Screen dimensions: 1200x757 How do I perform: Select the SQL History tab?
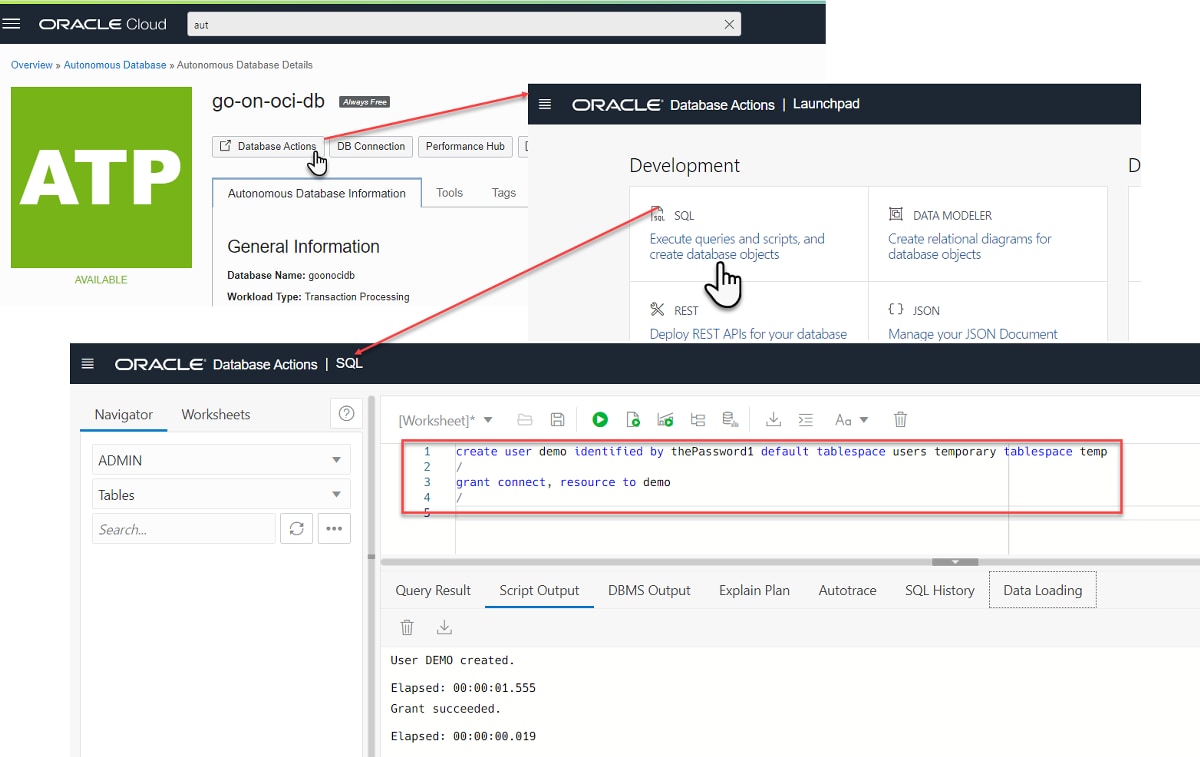(939, 590)
